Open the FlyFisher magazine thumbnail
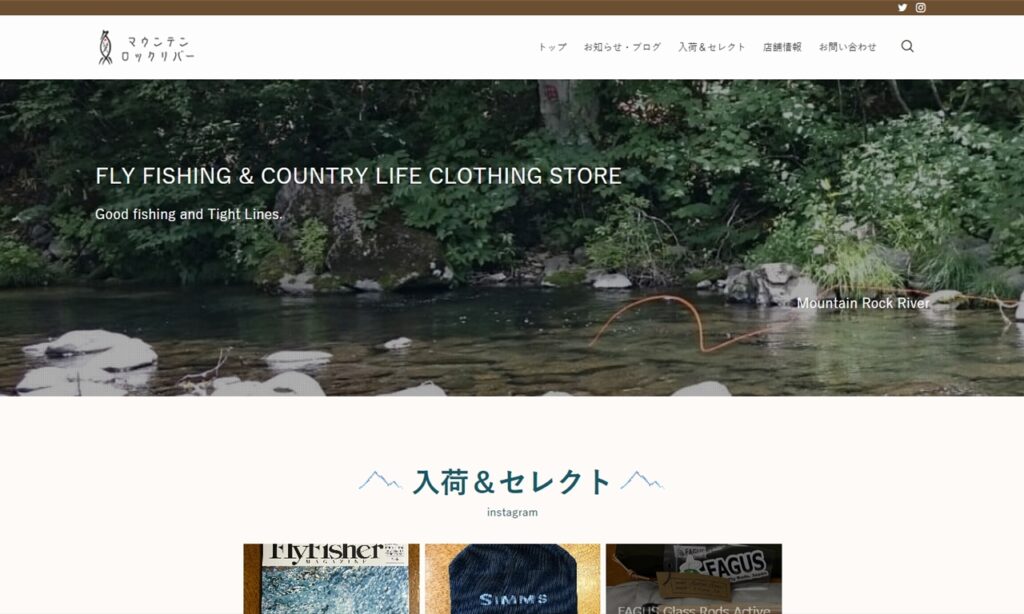The width and height of the screenshot is (1024, 614). point(331,579)
